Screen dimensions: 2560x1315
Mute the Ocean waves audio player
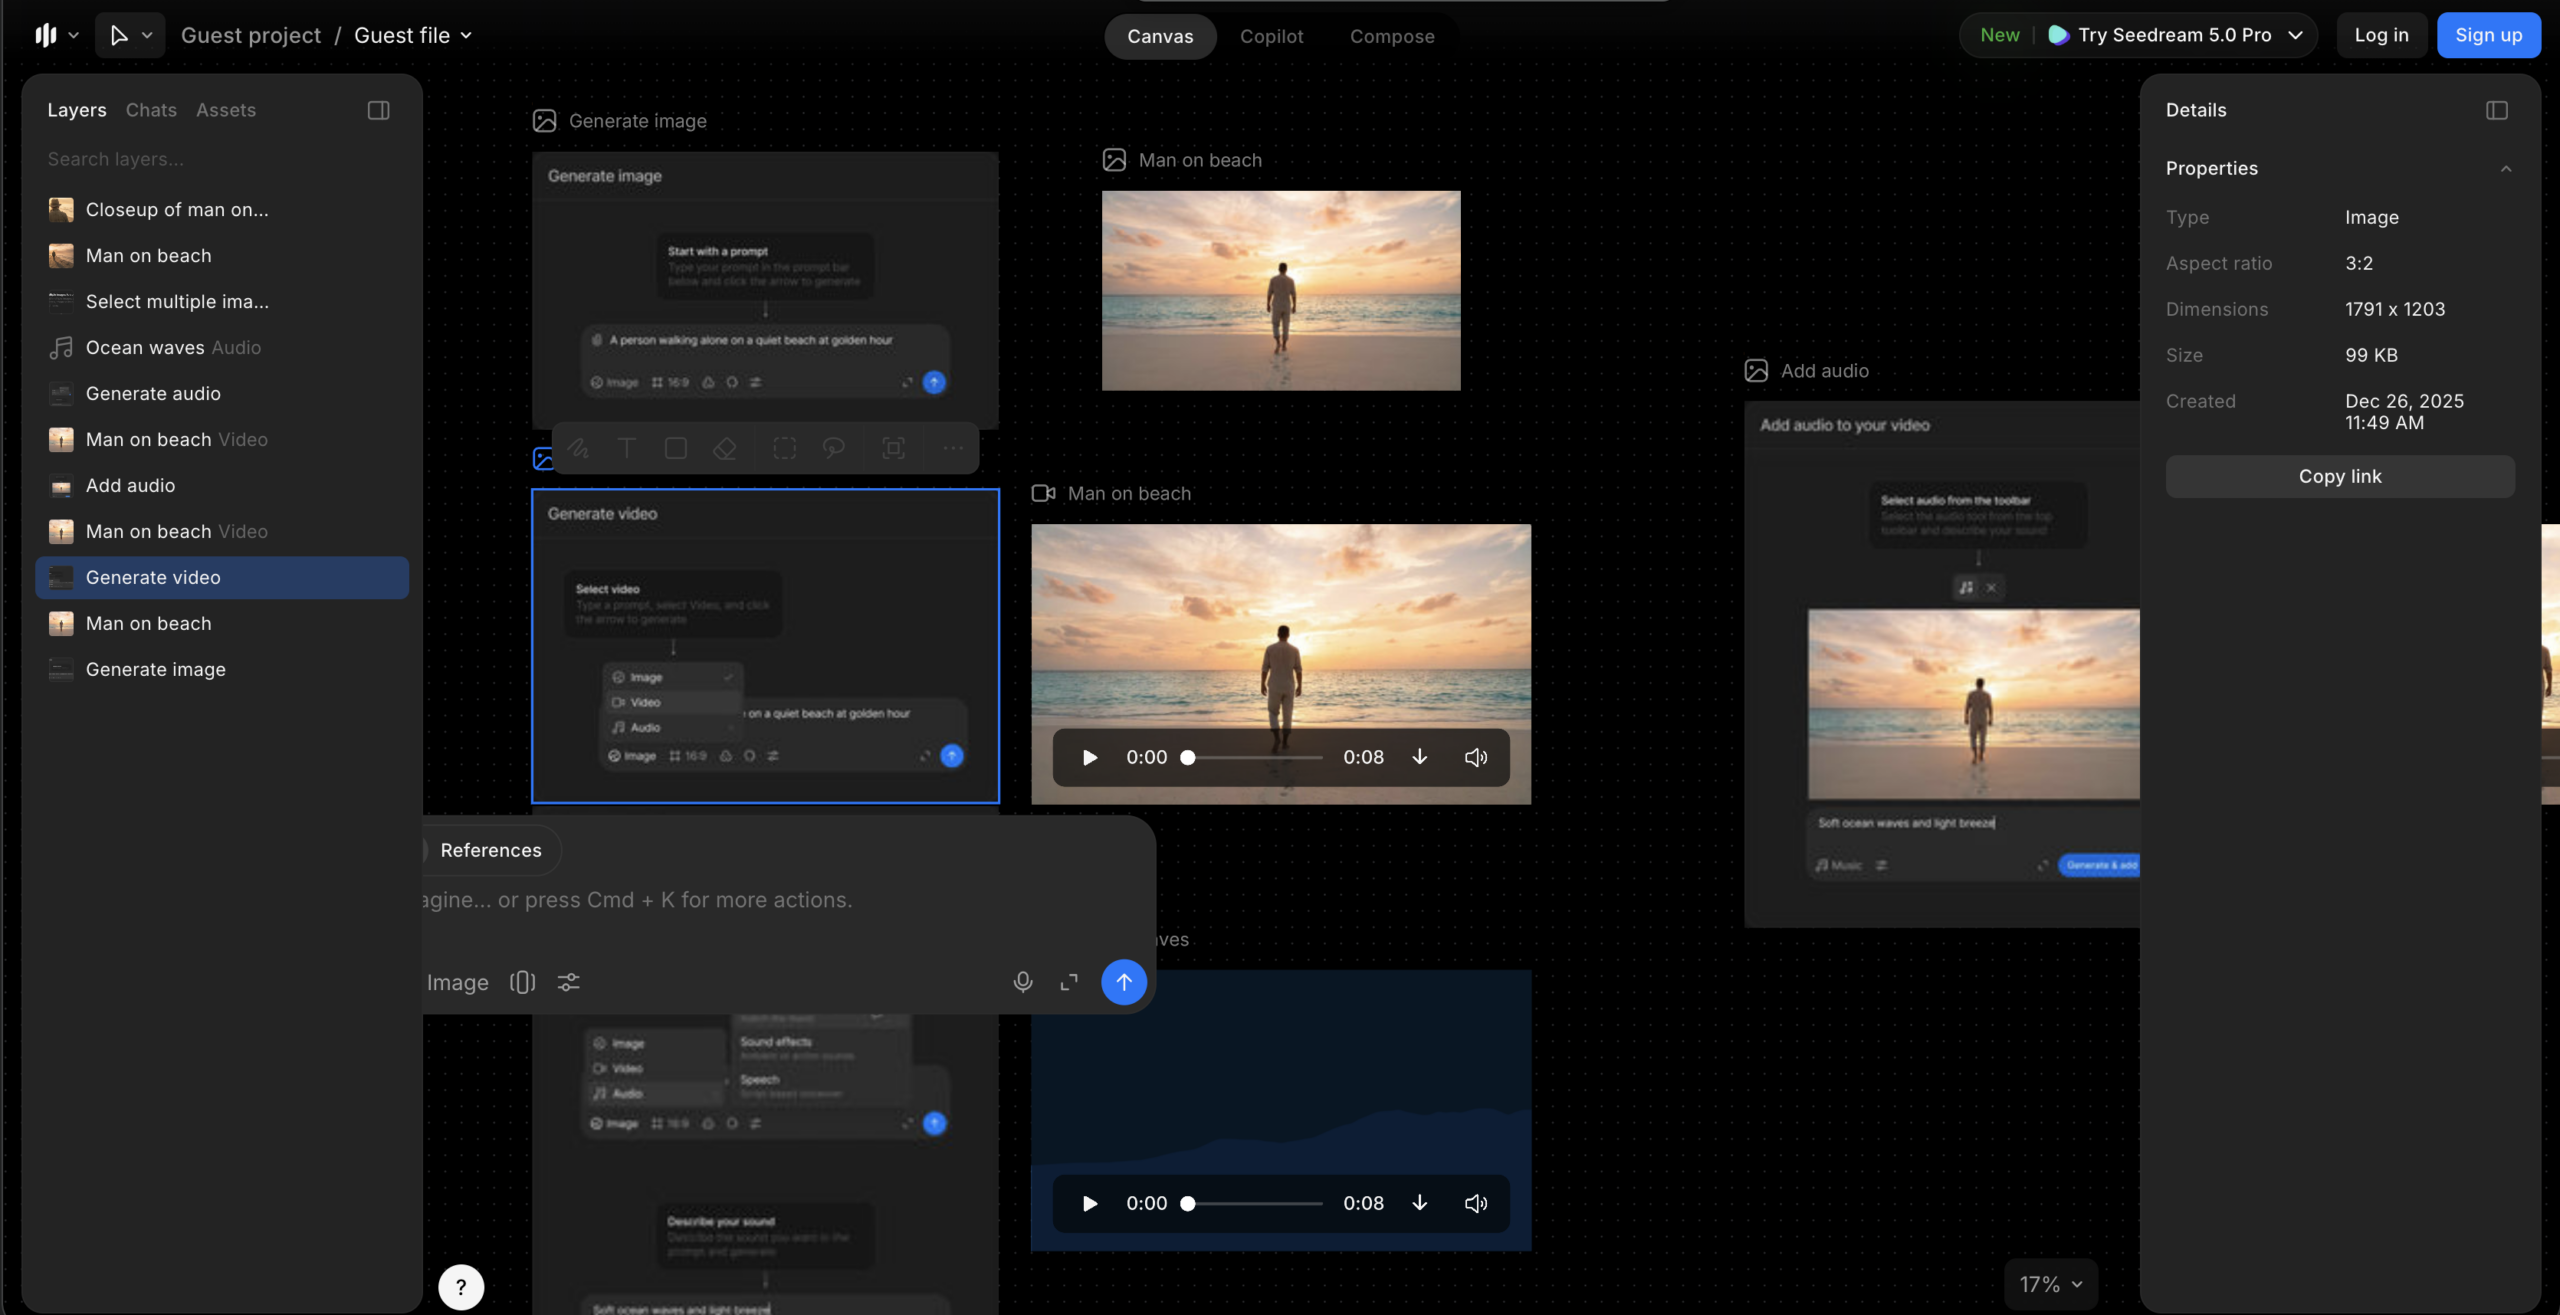(1476, 1203)
